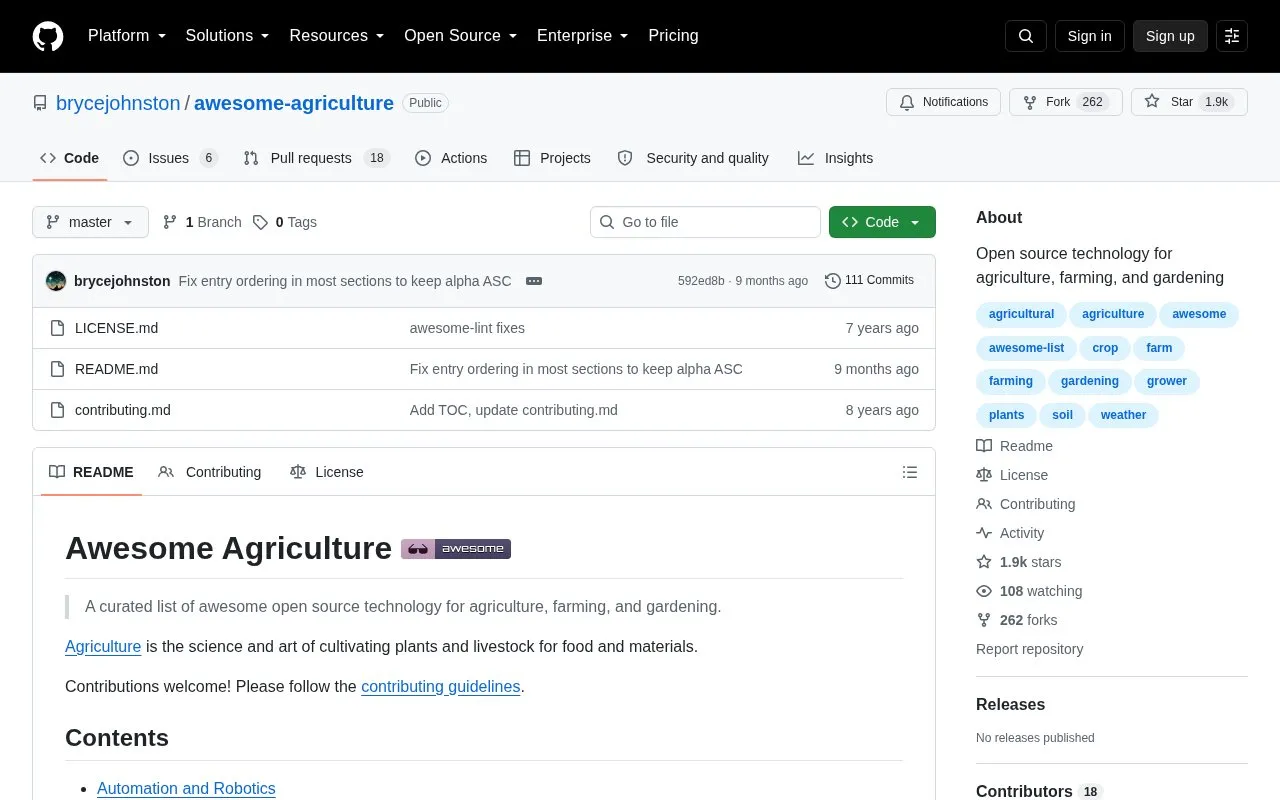View the 262 forks link
This screenshot has height=800, width=1280.
pos(1017,620)
